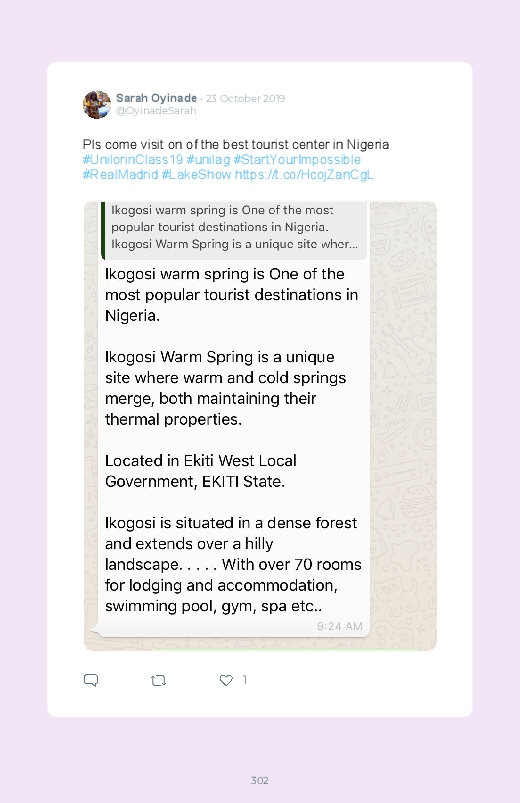
Task: Click the reply speech bubble icon
Action: tap(91, 680)
